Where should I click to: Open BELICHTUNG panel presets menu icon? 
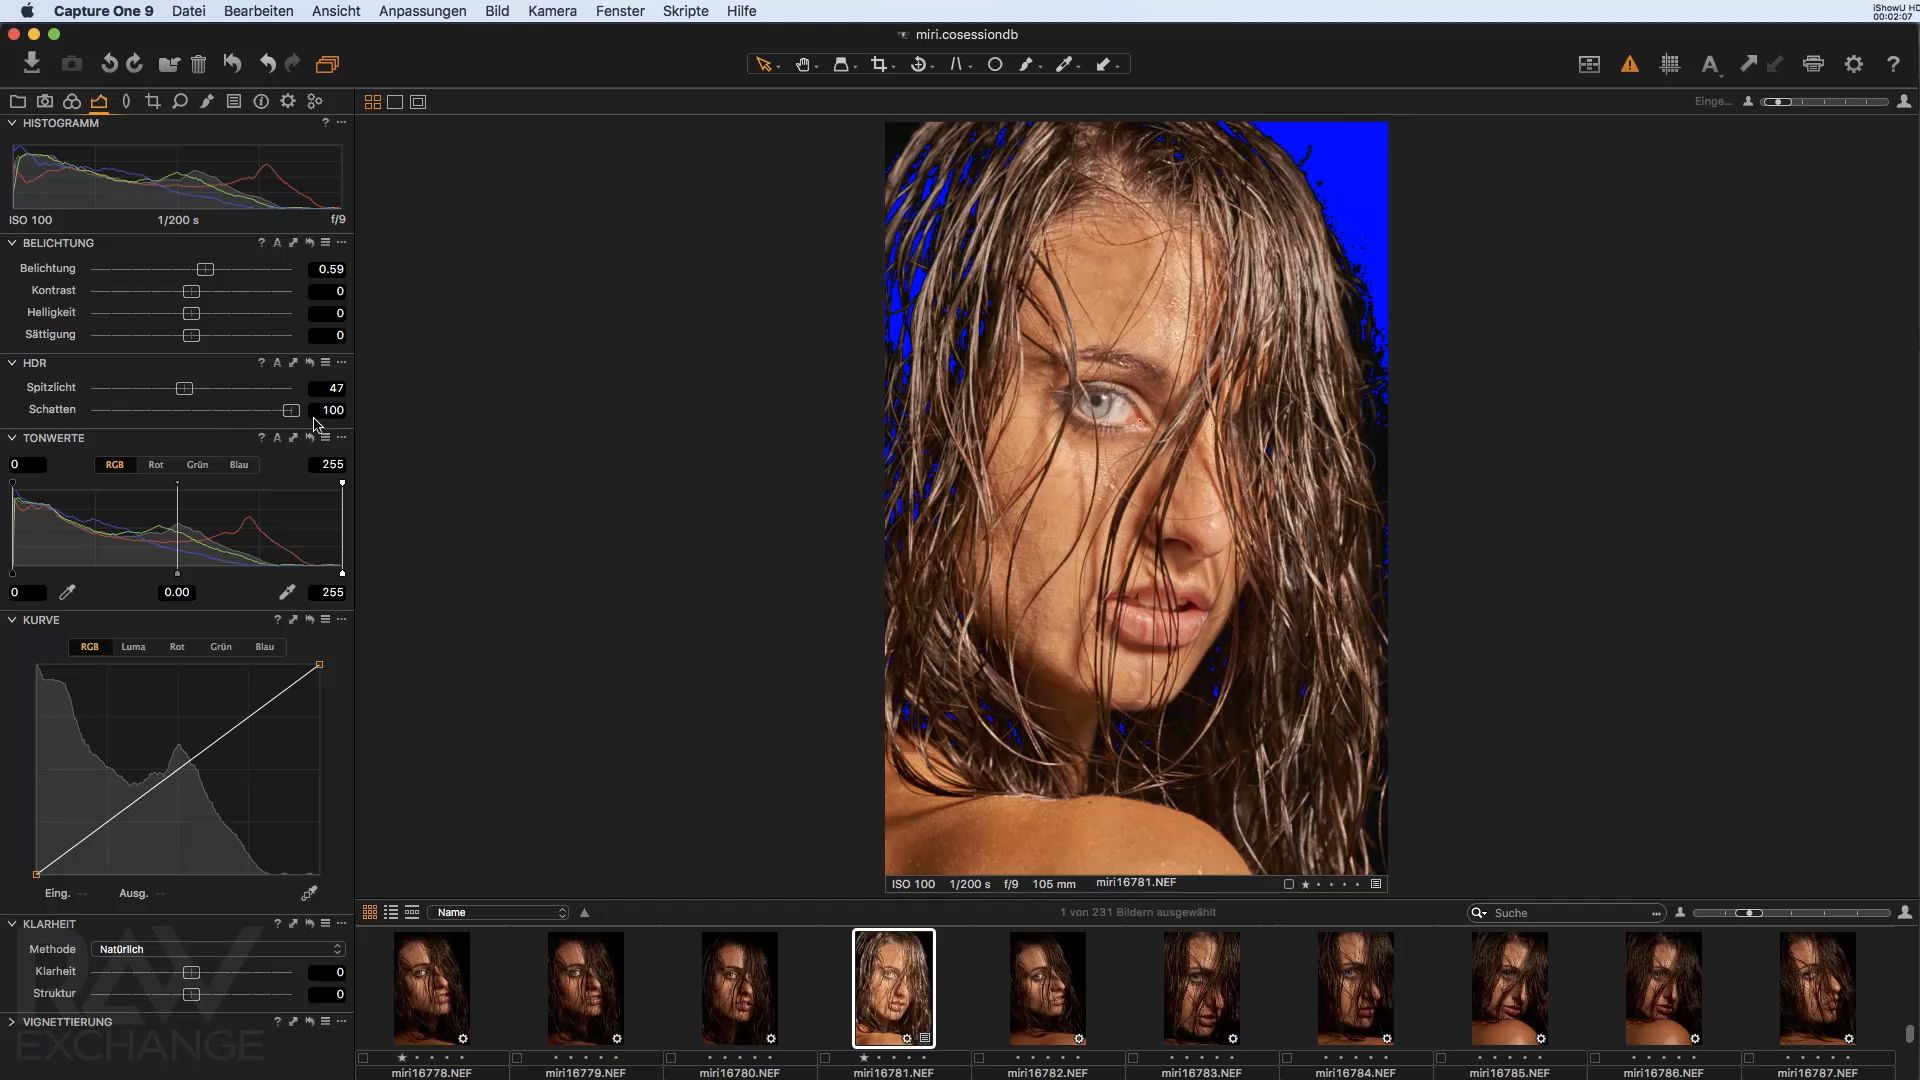[x=325, y=243]
